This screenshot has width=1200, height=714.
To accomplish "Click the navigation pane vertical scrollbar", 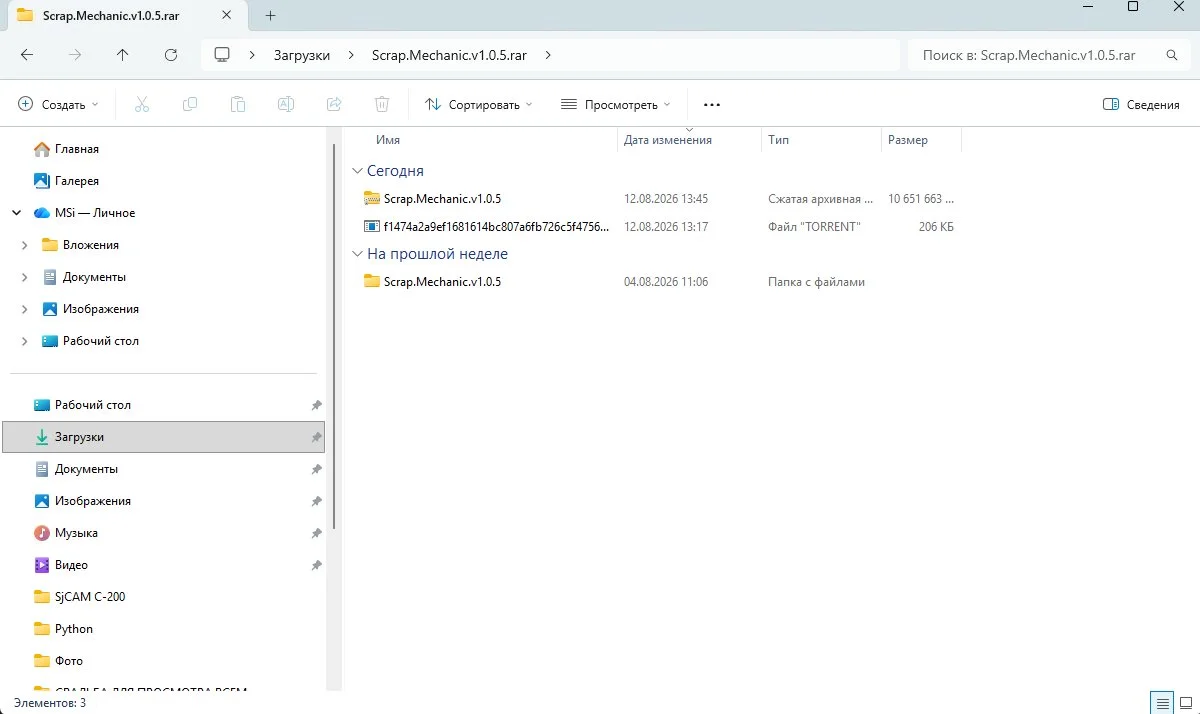I will click(x=334, y=335).
